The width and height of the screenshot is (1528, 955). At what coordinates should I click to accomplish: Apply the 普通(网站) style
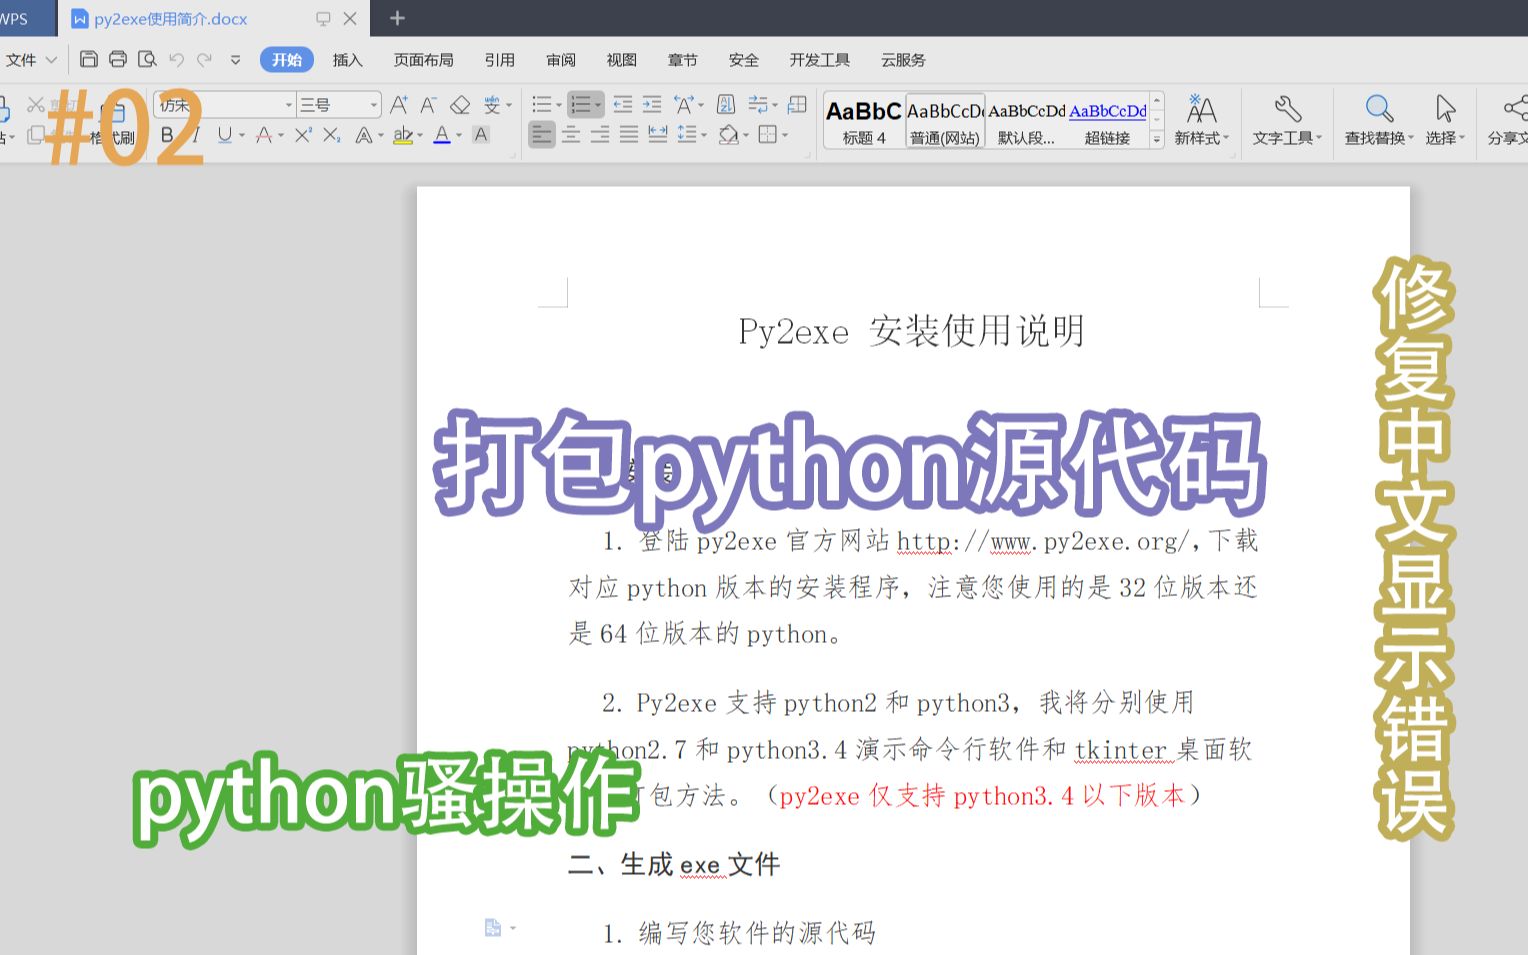[x=945, y=121]
